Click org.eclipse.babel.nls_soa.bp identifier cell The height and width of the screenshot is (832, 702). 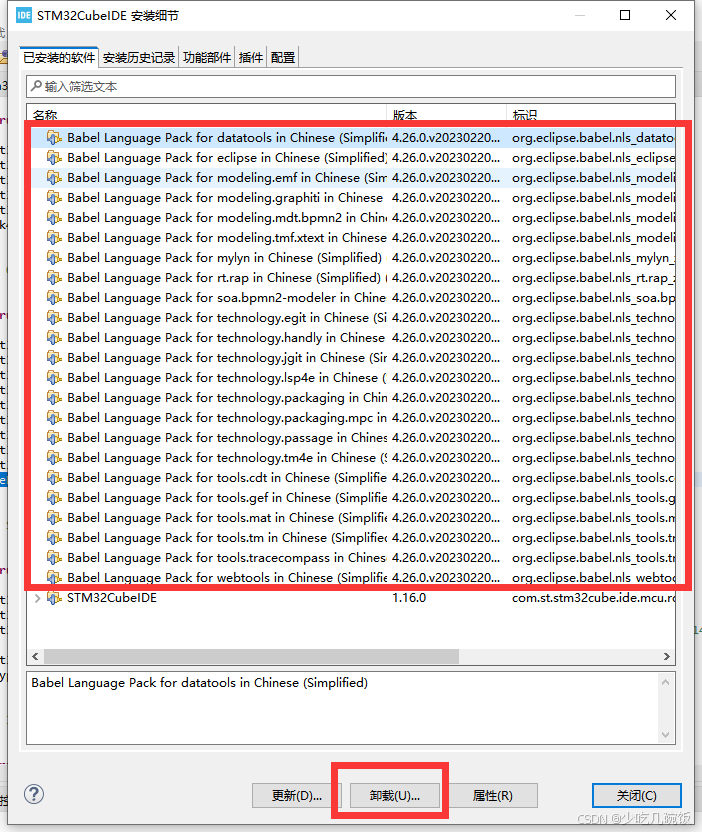[x=593, y=298]
